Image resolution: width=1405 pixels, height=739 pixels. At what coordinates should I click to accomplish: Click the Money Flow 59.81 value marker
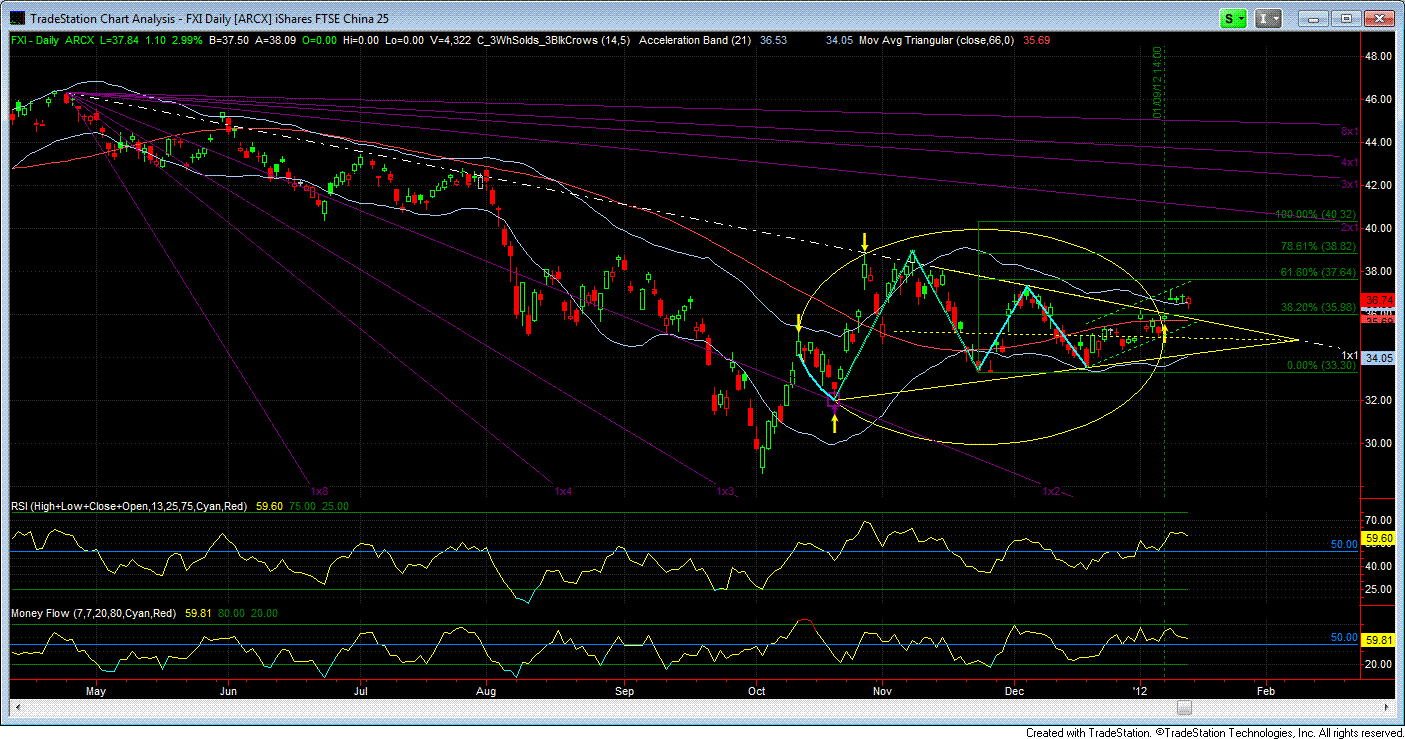point(1380,638)
